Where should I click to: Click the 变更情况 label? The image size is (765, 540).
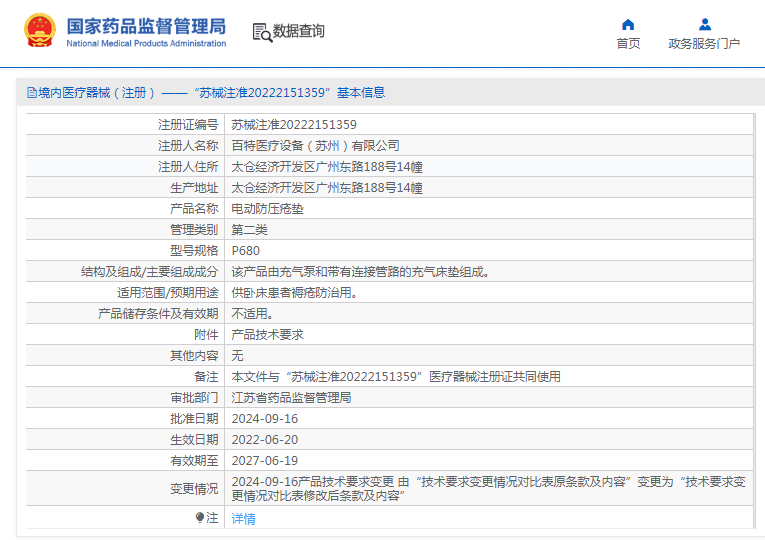(x=194, y=488)
